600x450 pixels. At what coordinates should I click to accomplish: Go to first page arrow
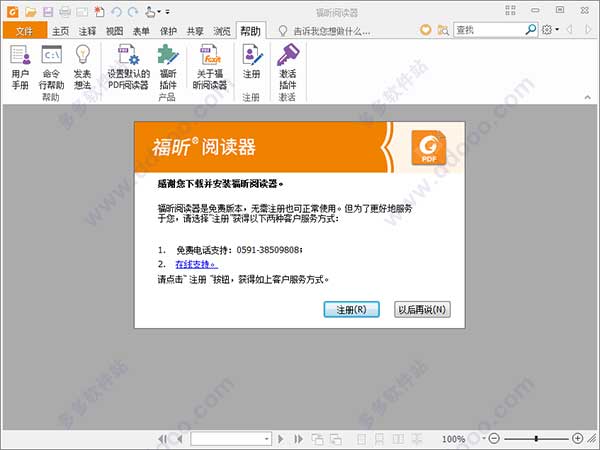[163, 439]
